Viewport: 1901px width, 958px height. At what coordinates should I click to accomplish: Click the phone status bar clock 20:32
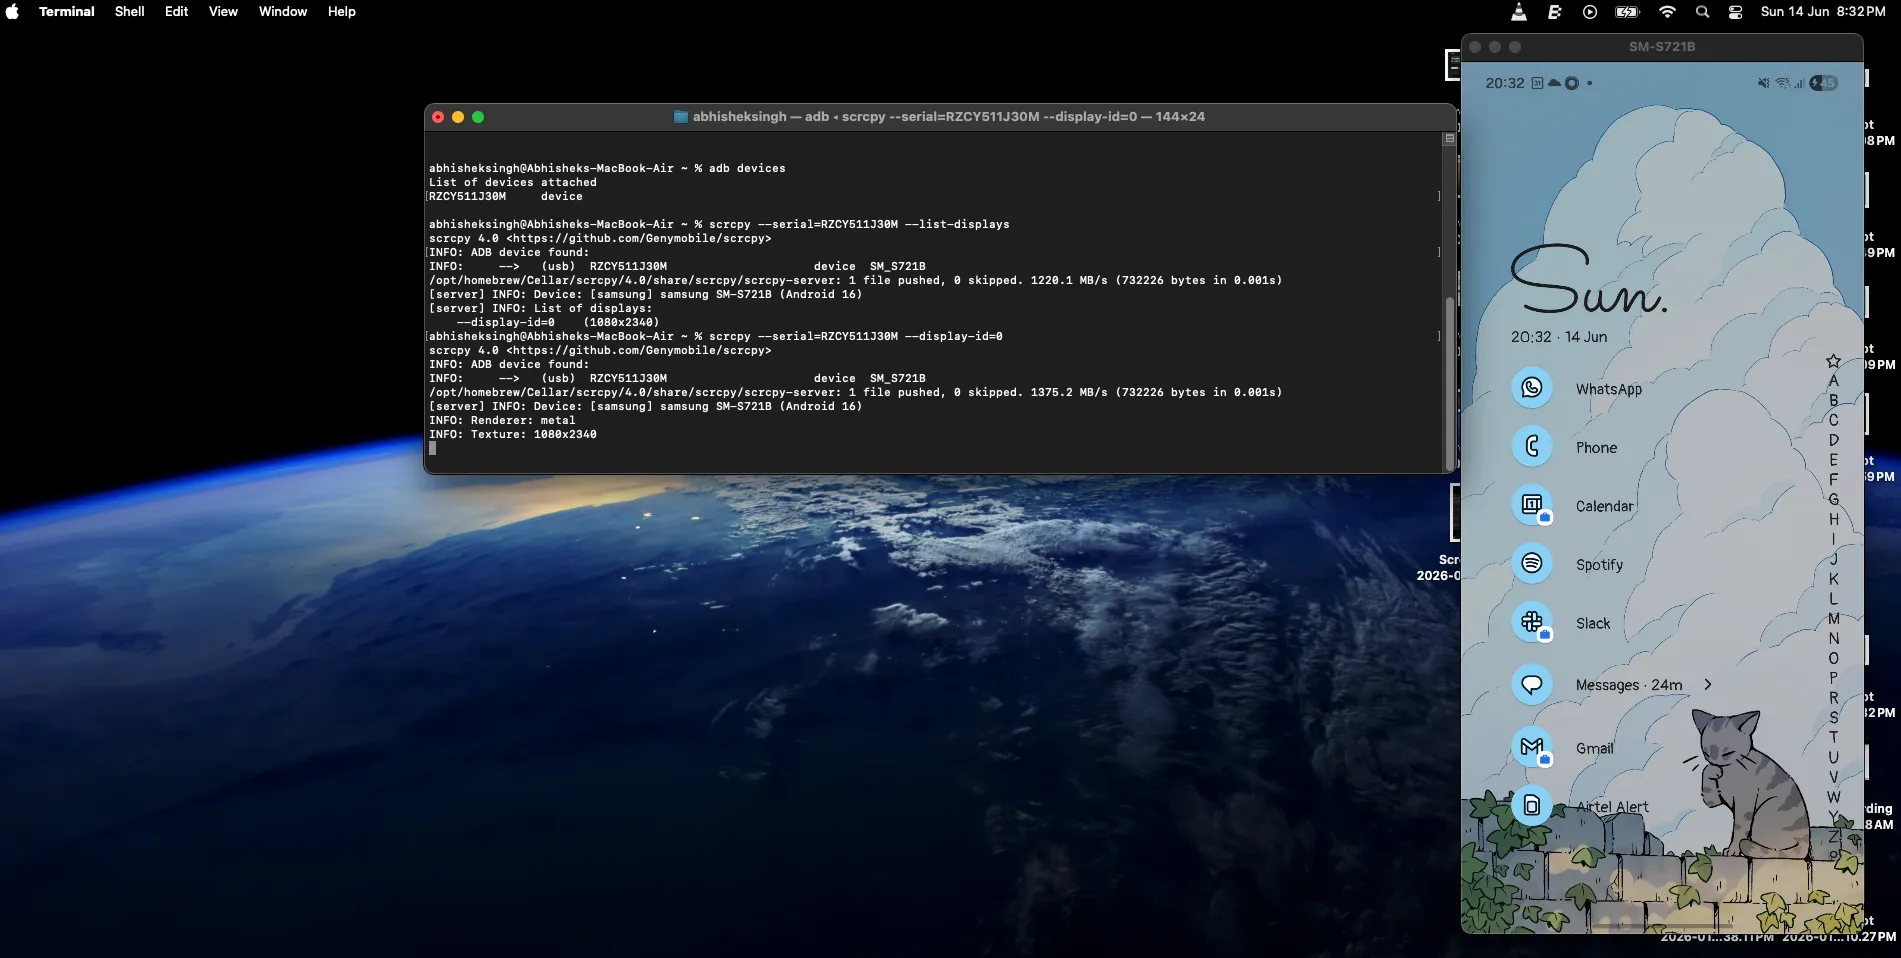coord(1505,83)
